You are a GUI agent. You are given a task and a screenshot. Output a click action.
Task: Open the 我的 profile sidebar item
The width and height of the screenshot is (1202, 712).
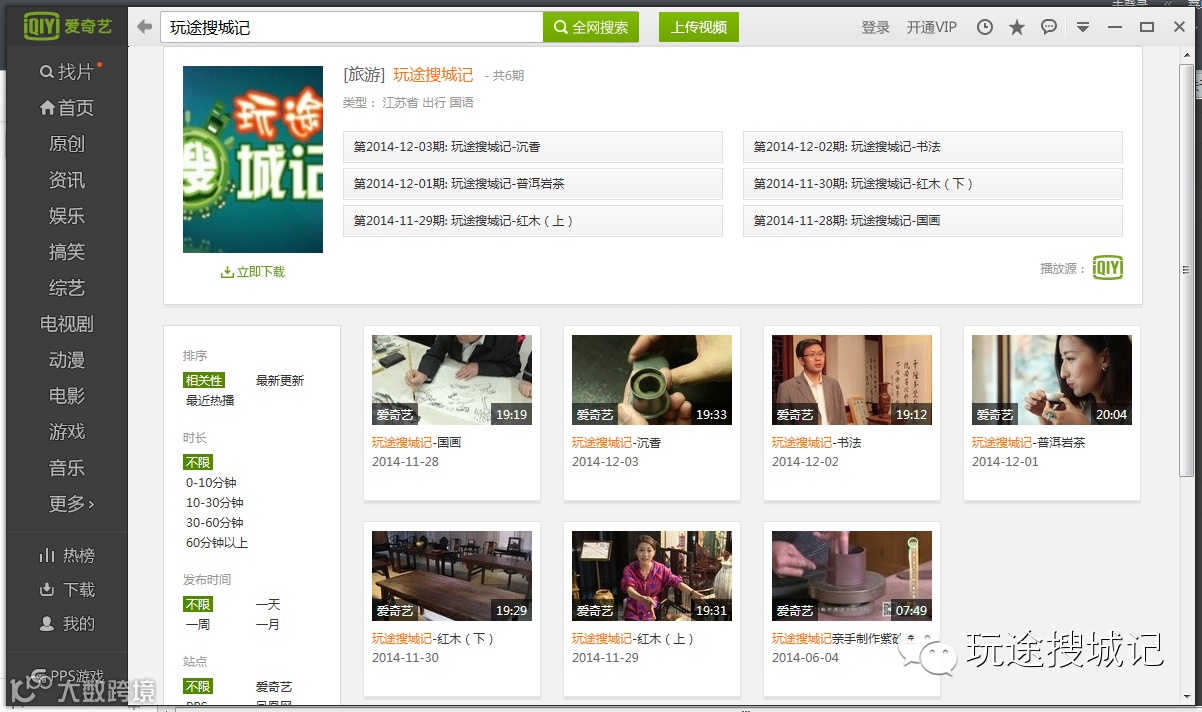[67, 623]
